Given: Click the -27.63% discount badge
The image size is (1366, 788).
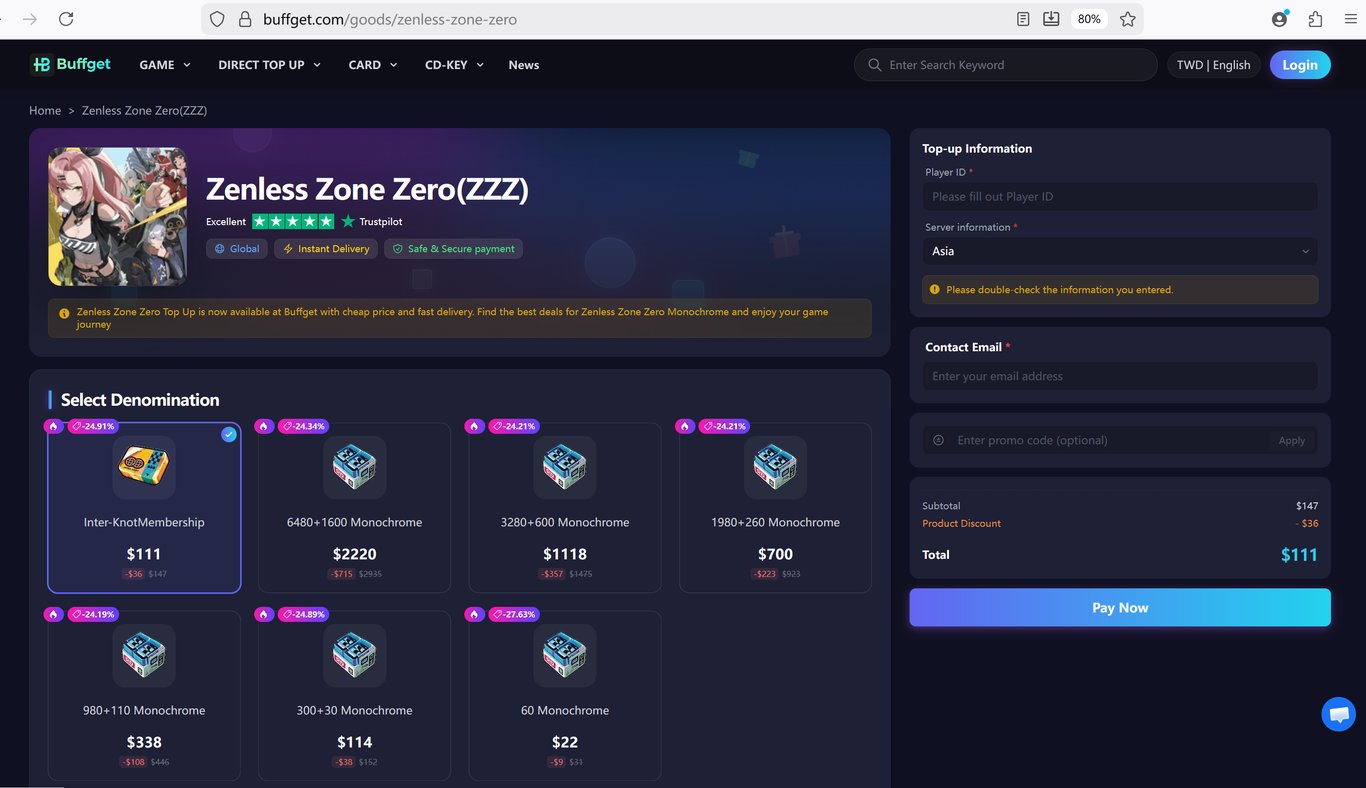Looking at the screenshot, I should [513, 614].
